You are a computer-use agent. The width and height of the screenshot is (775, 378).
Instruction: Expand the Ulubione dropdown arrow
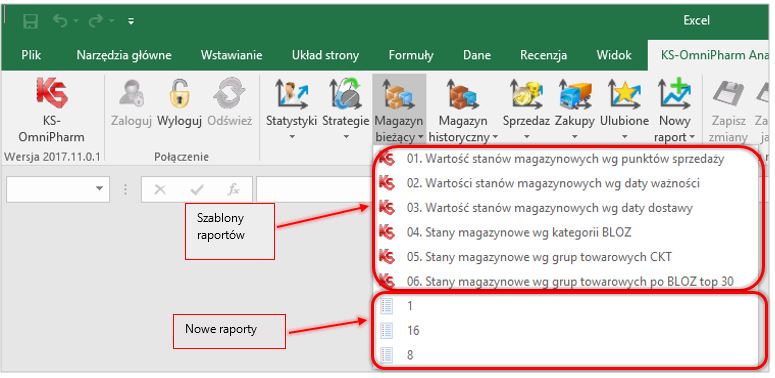point(624,136)
